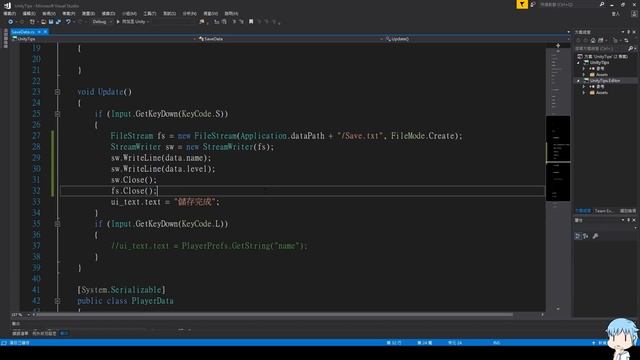Collapse the UnityTips project node

pyautogui.click(x=578, y=62)
